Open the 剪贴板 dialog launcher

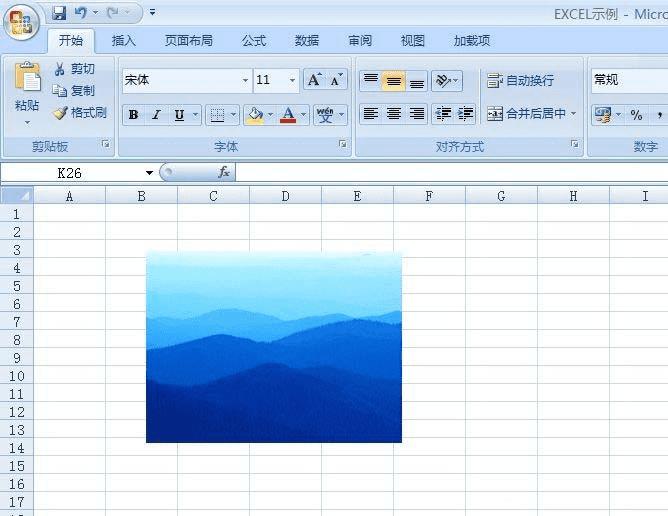tap(106, 144)
